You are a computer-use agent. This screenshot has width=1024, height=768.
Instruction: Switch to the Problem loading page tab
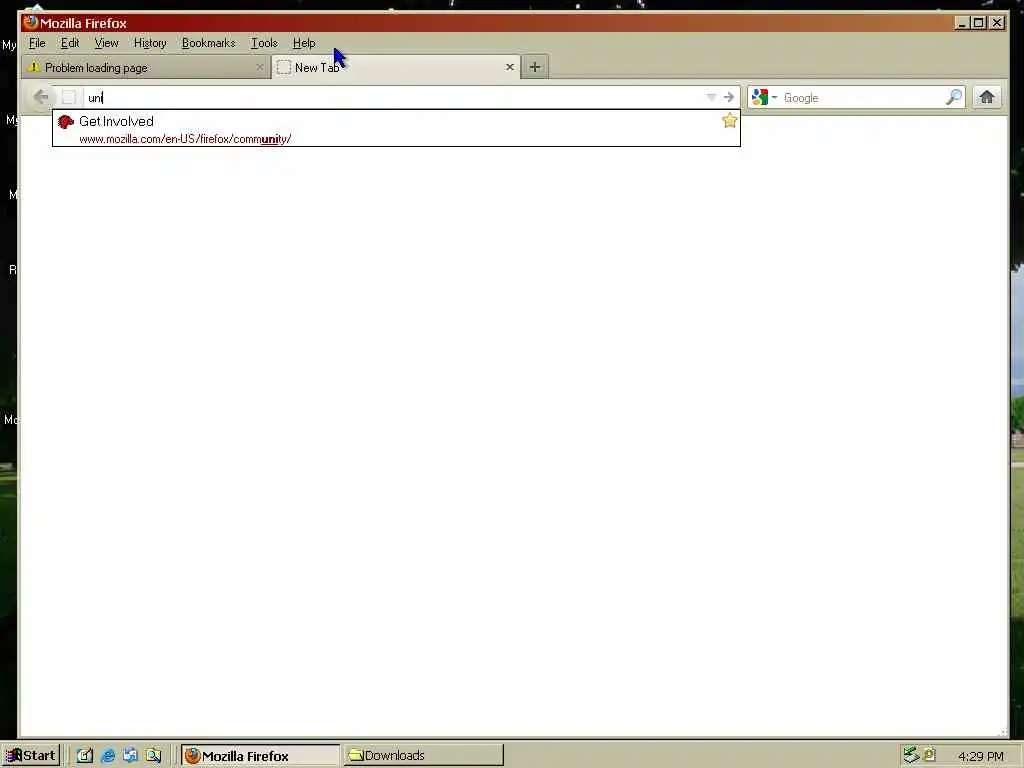pos(146,67)
